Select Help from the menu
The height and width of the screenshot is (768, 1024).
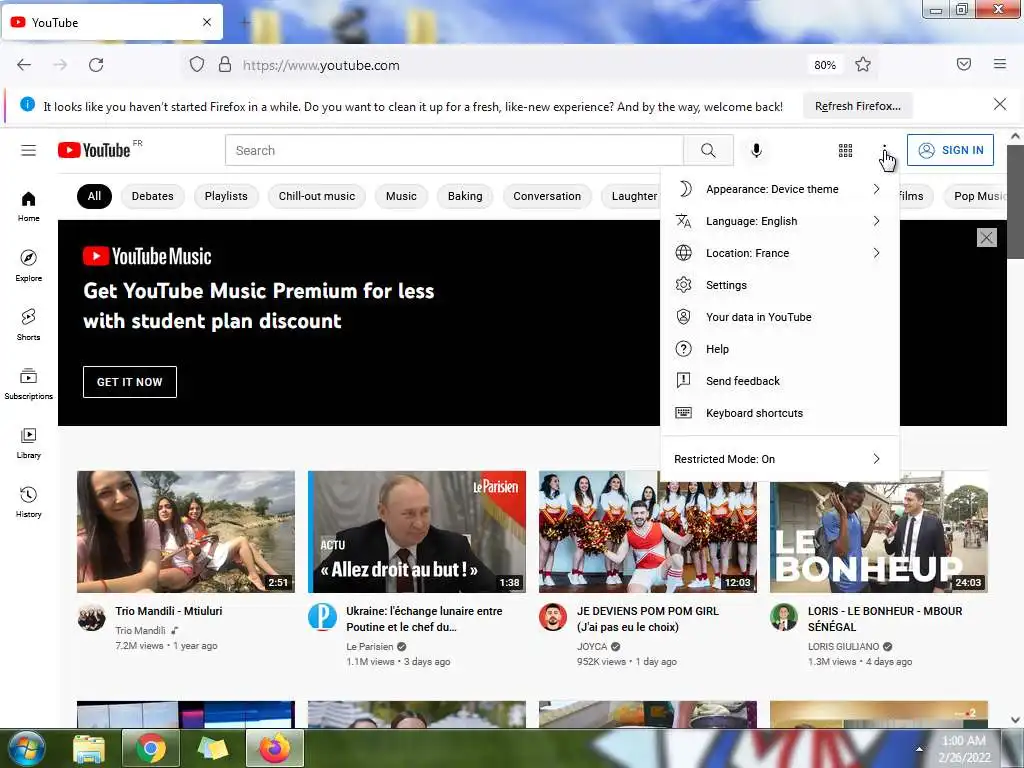coord(780,349)
